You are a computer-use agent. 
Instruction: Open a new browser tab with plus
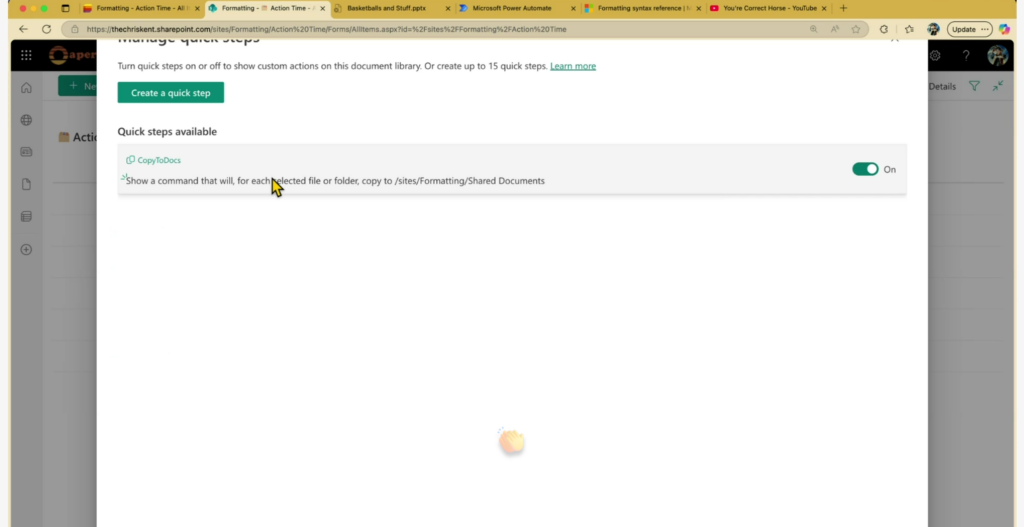click(843, 8)
